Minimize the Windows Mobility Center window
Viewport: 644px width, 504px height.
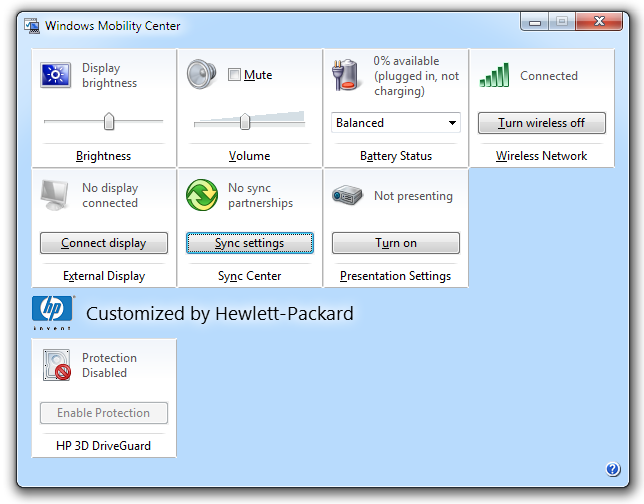[534, 22]
